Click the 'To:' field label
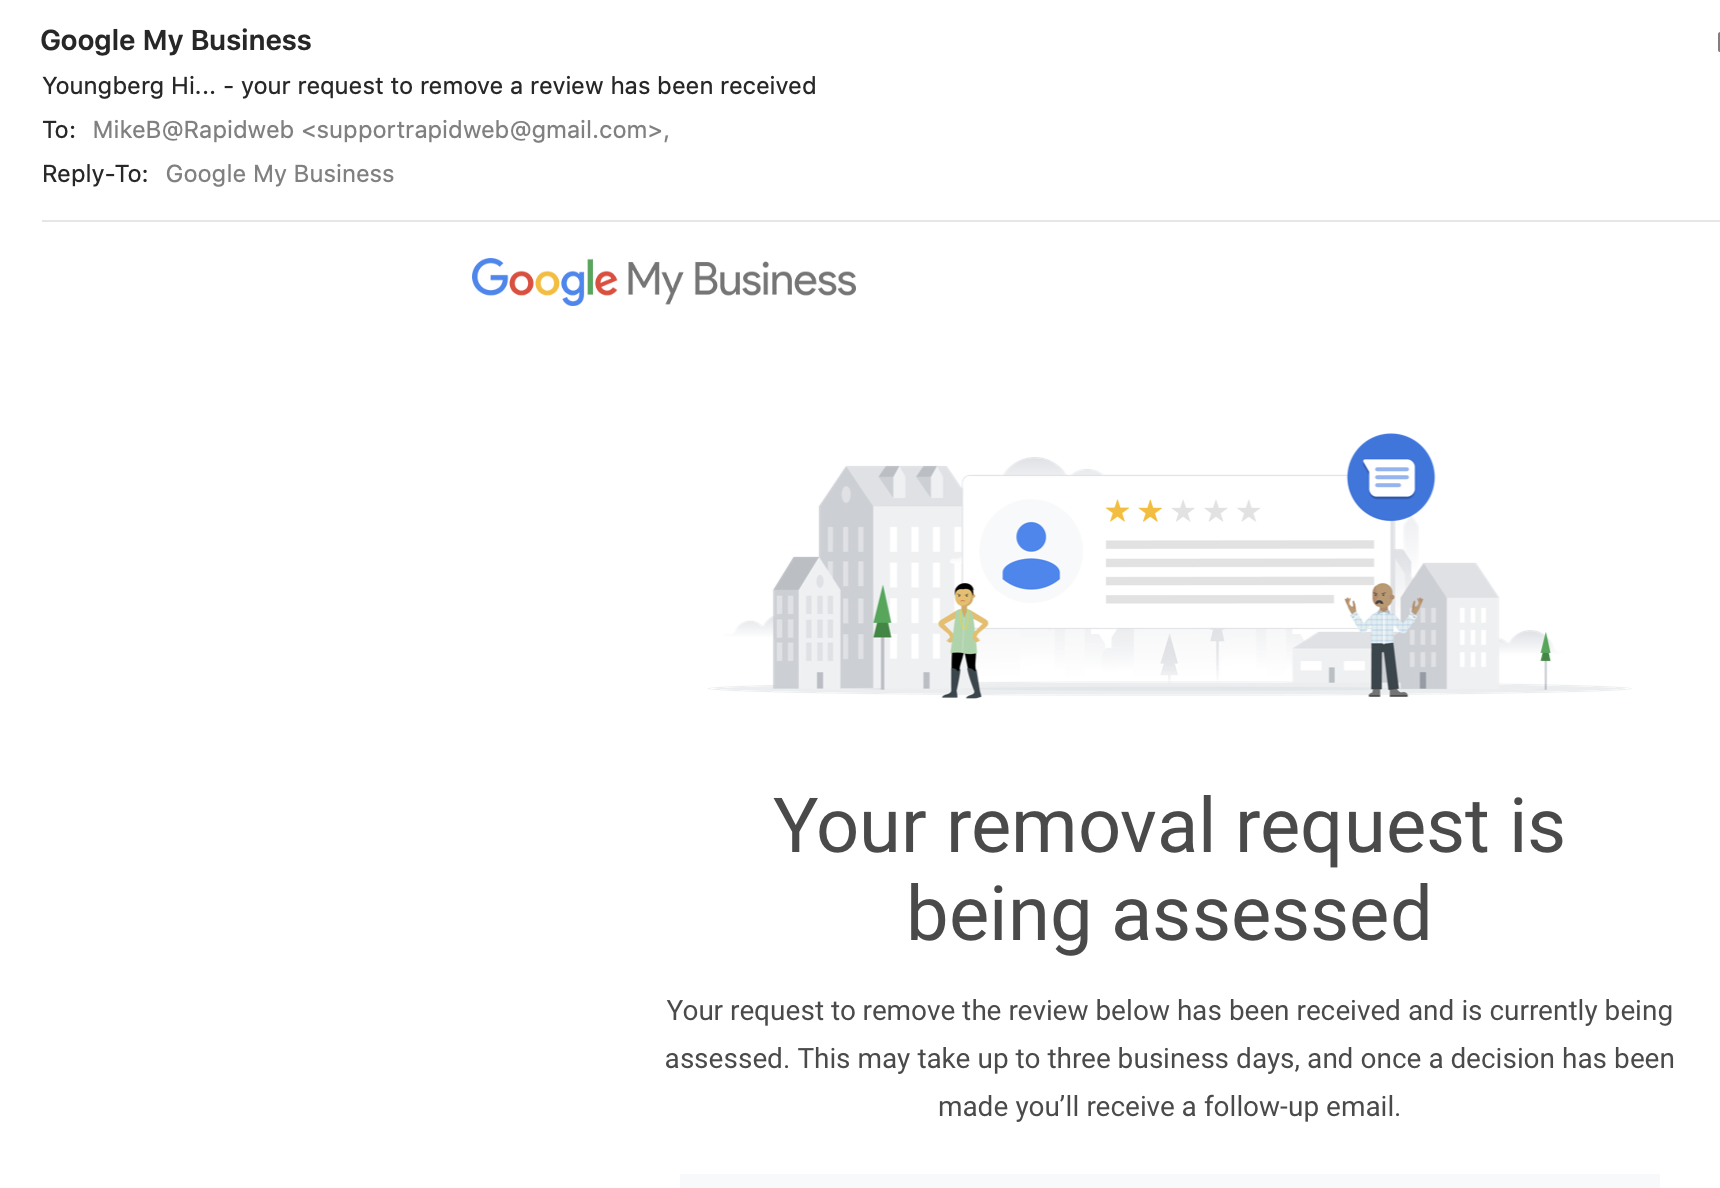1720x1188 pixels. coord(59,130)
